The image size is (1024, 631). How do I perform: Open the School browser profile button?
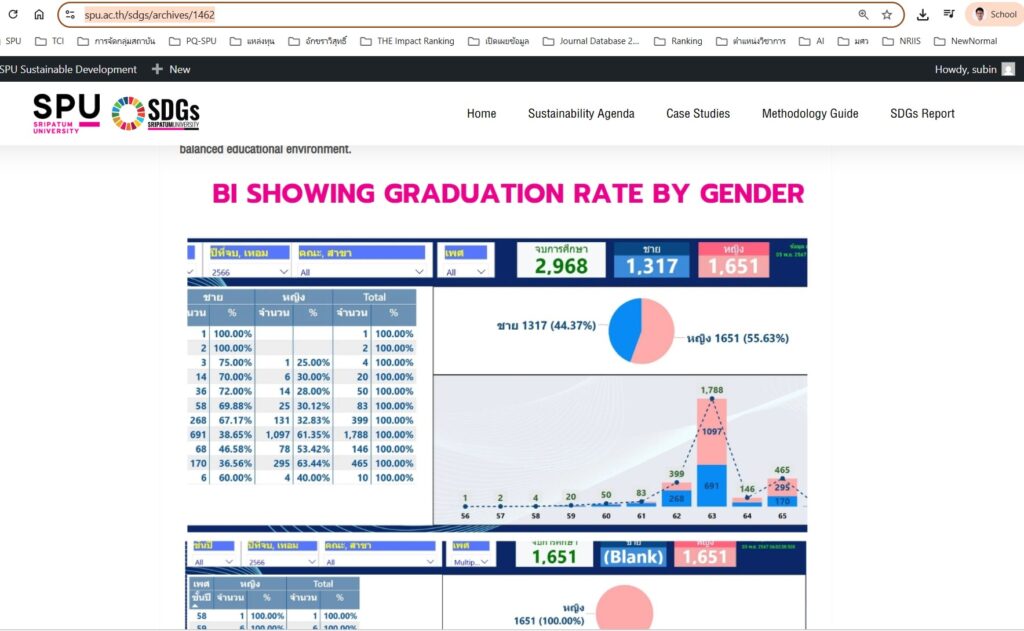click(x=994, y=15)
